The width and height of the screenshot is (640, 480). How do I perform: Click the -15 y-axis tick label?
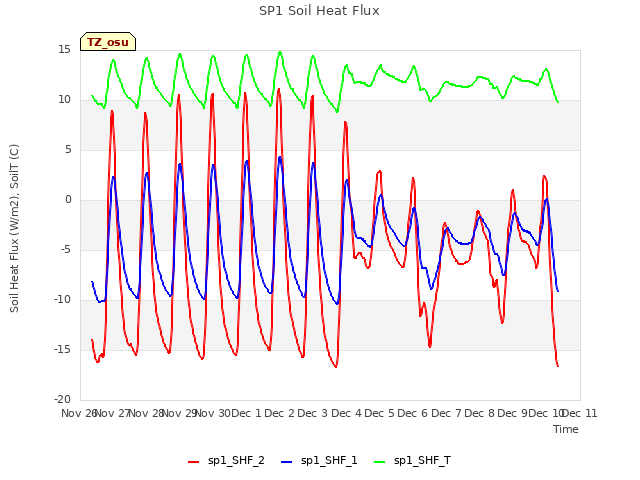click(62, 349)
